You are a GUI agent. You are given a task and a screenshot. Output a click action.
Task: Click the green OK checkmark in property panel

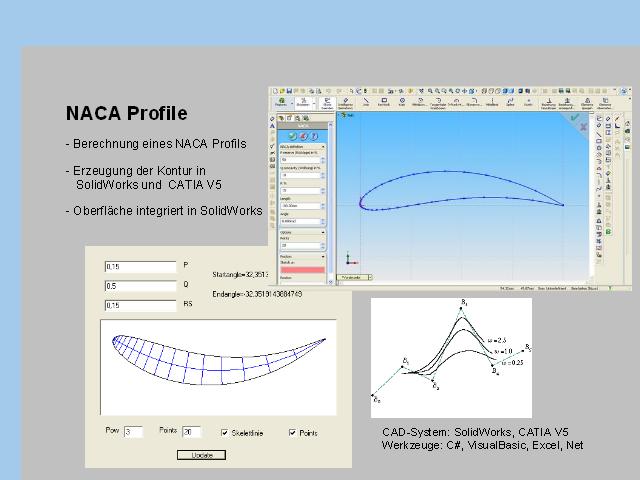[x=292, y=136]
